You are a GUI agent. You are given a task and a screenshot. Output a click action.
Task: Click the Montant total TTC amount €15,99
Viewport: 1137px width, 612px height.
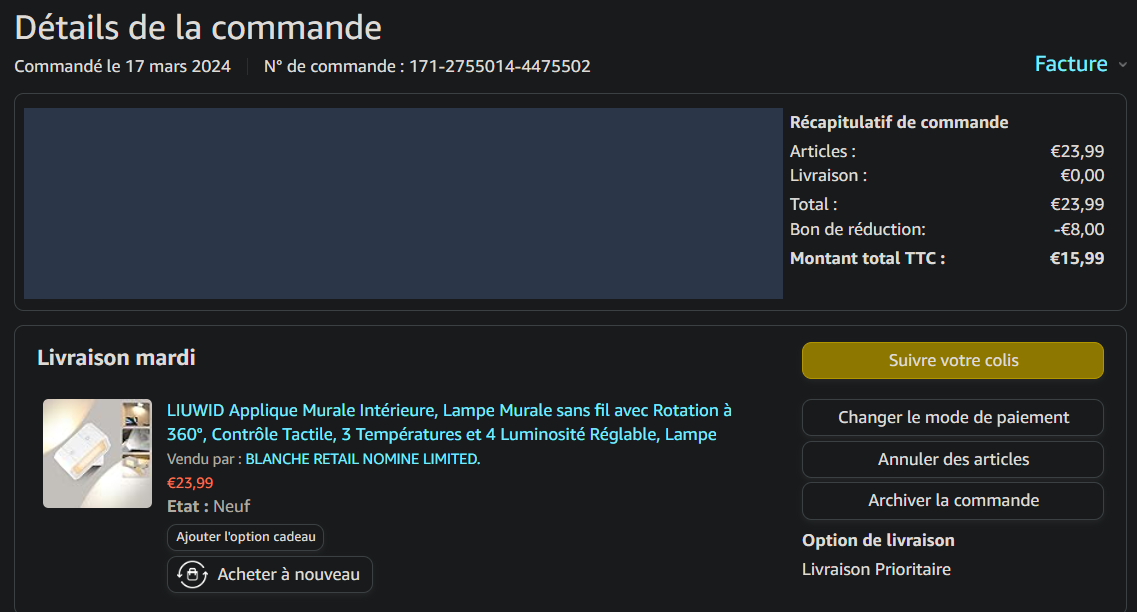pos(1076,258)
